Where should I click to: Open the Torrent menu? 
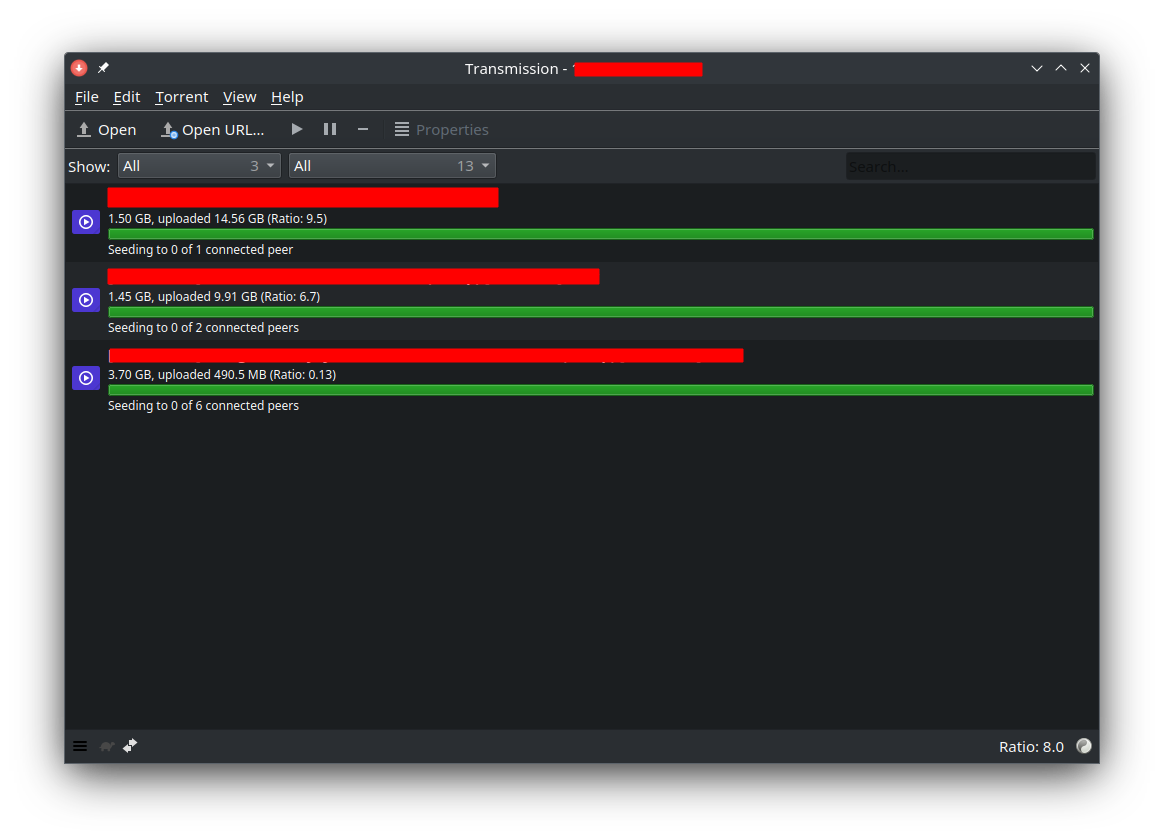point(181,97)
